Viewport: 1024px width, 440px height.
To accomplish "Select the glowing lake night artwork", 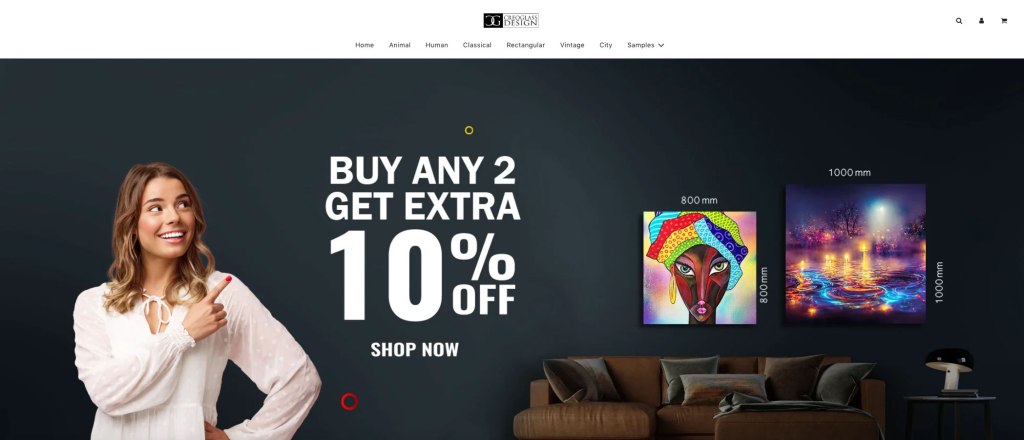I will click(x=856, y=254).
